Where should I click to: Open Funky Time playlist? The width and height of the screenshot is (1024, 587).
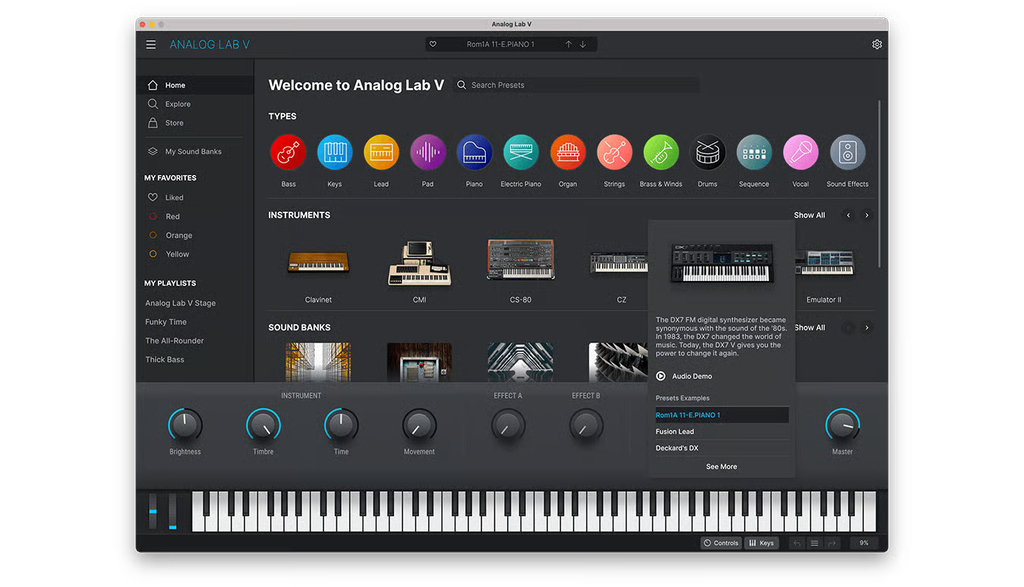(166, 322)
